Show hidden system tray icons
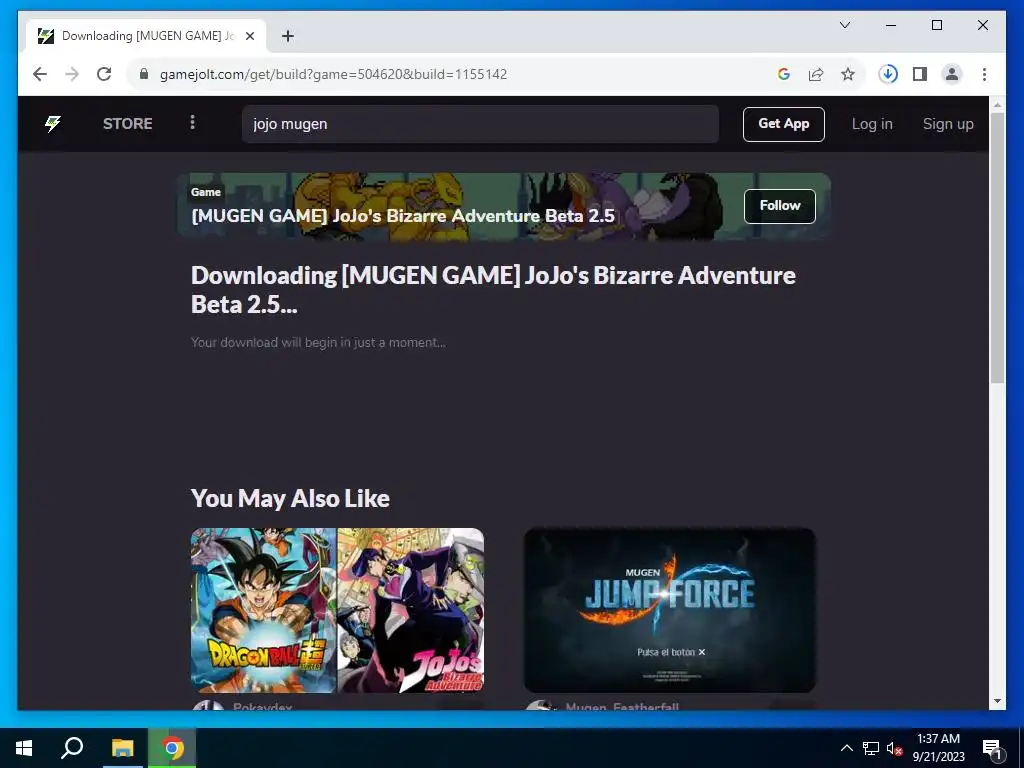This screenshot has width=1024, height=768. (x=846, y=748)
